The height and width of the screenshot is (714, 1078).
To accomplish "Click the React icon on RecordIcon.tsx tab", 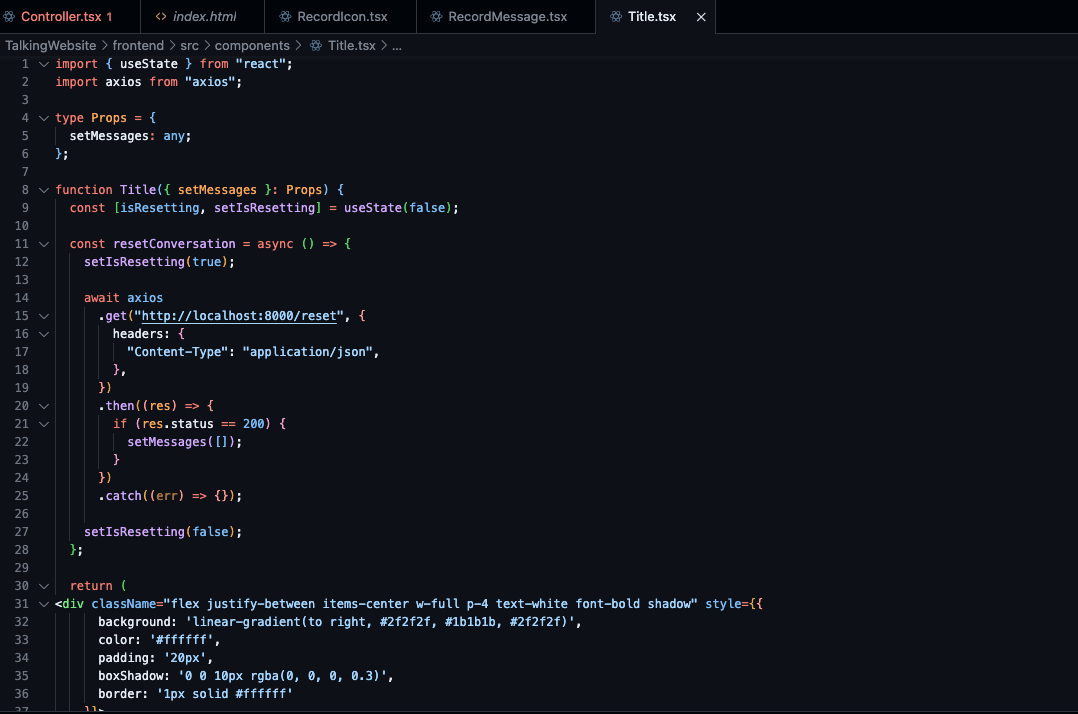I will pyautogui.click(x=285, y=17).
